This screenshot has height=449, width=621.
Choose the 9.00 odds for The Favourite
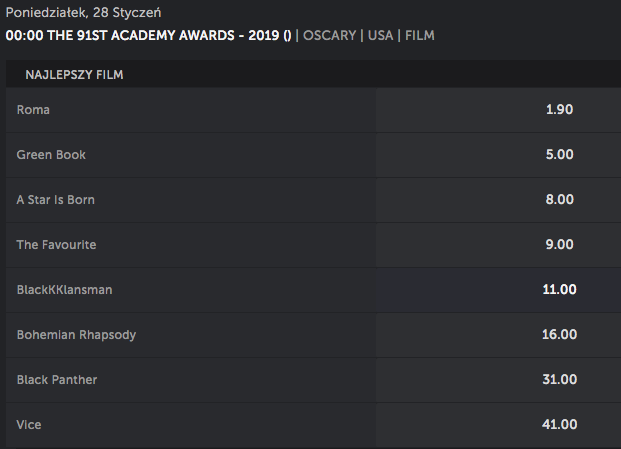point(499,245)
